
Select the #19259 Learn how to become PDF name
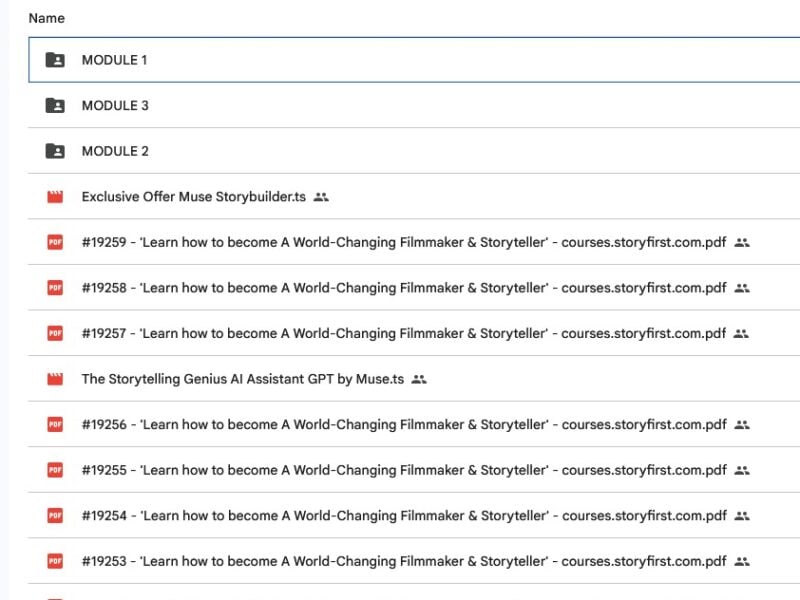(404, 242)
